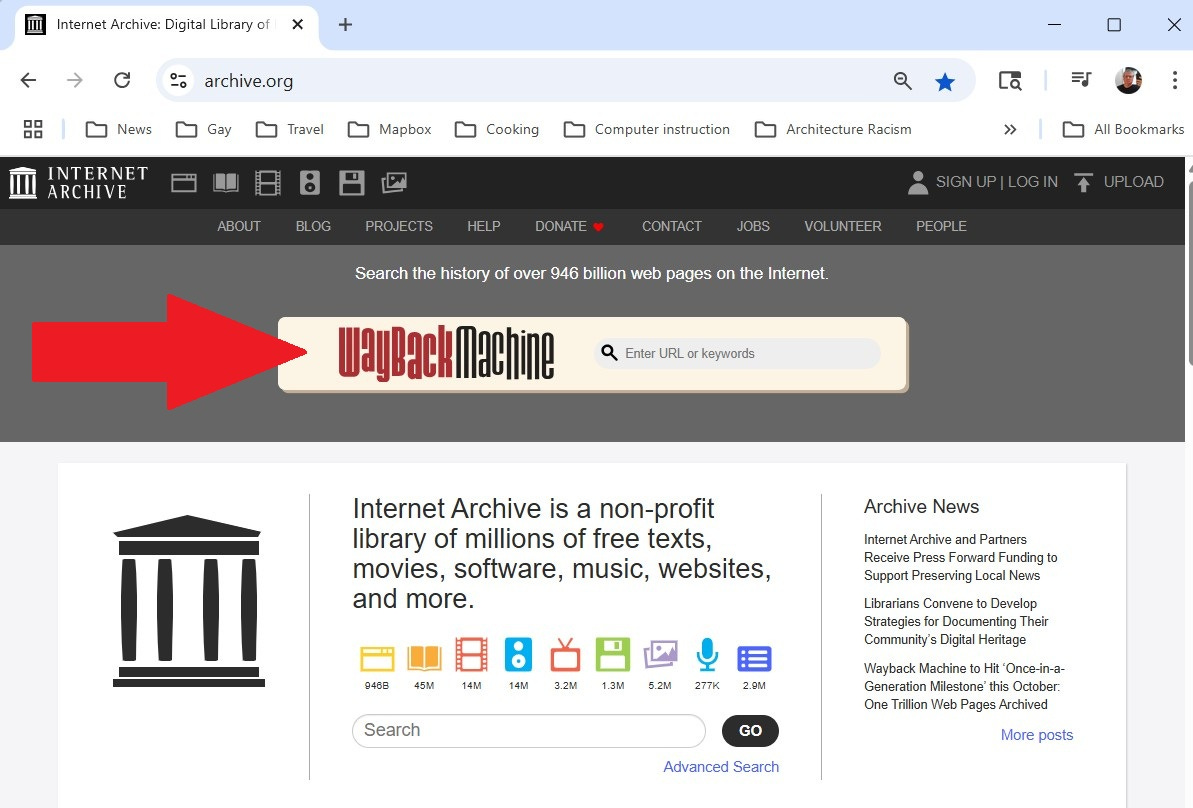The height and width of the screenshot is (808, 1193).
Task: Open a new browser tab with the plus button
Action: click(x=345, y=24)
